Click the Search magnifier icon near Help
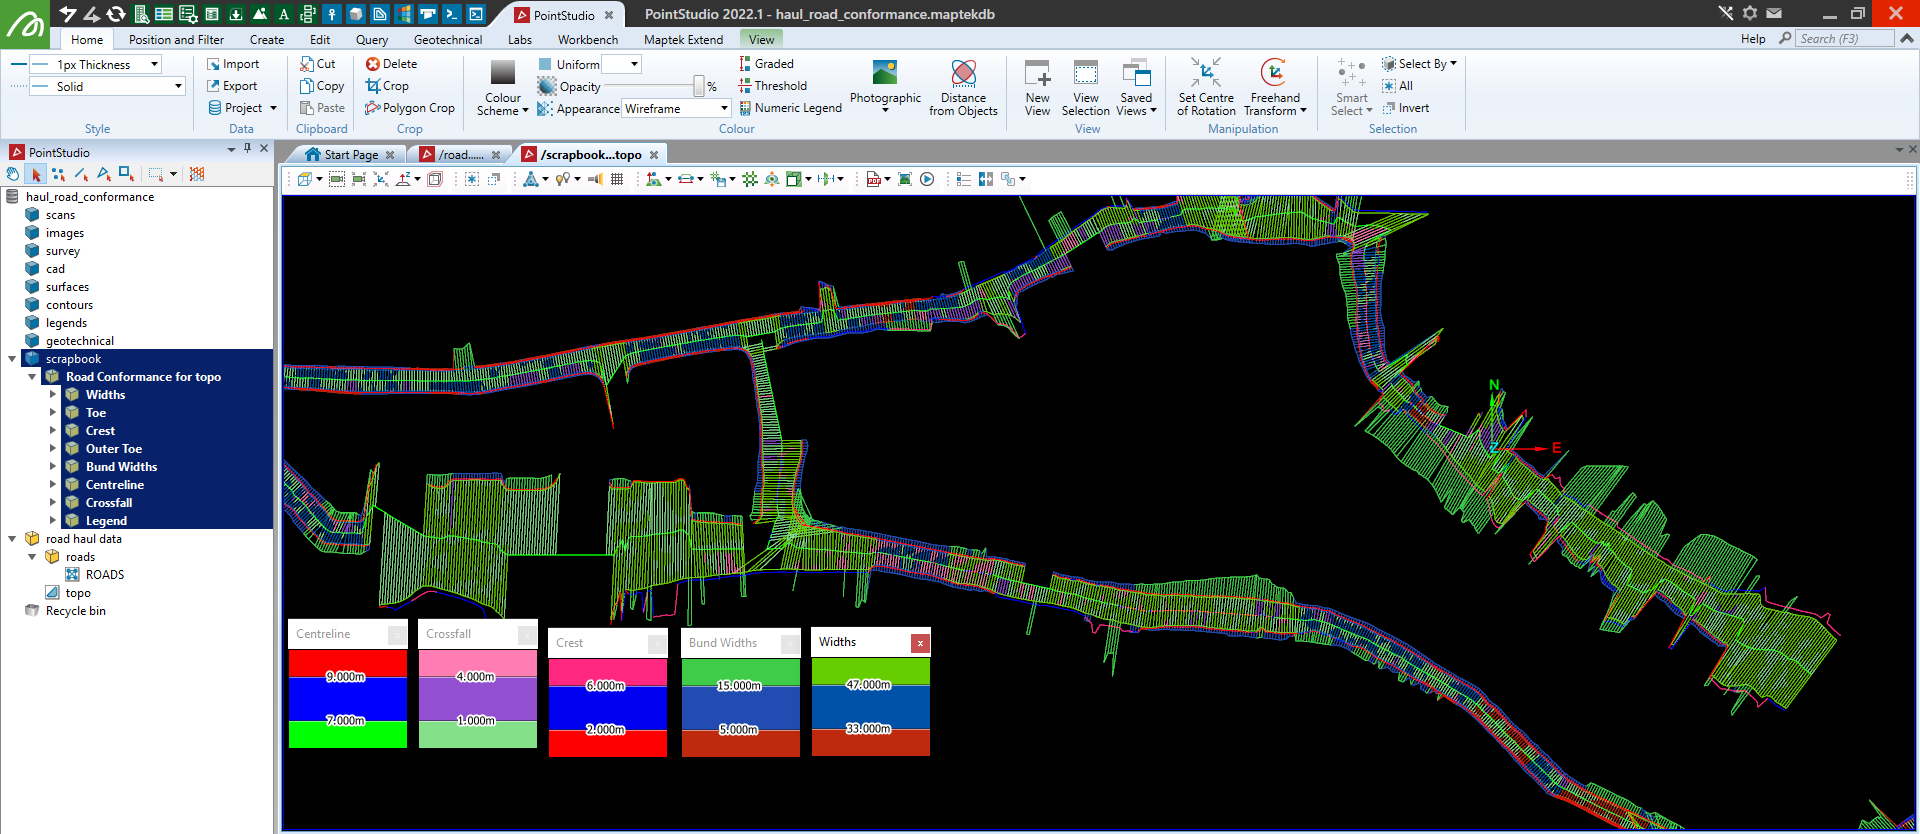 click(1785, 38)
